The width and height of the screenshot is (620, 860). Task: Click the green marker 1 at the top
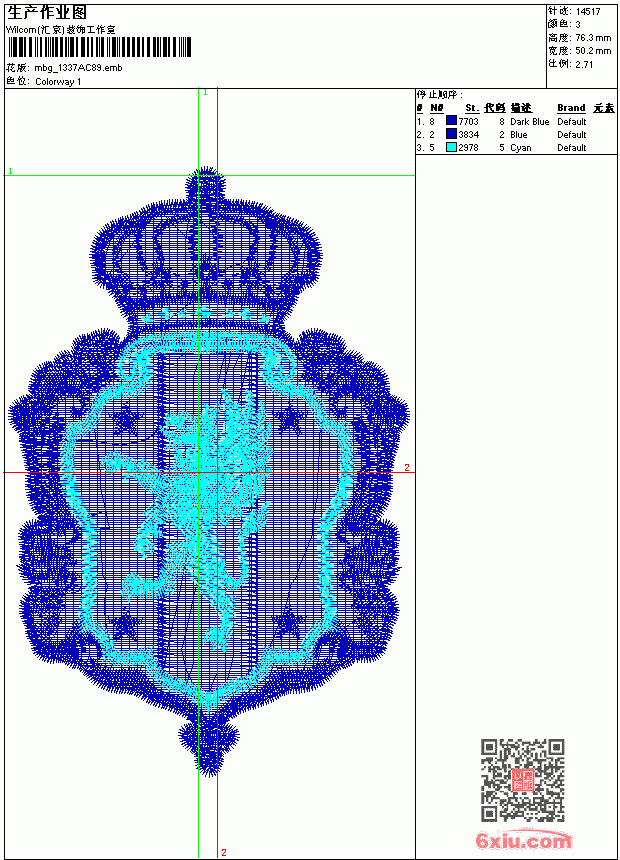coord(206,93)
